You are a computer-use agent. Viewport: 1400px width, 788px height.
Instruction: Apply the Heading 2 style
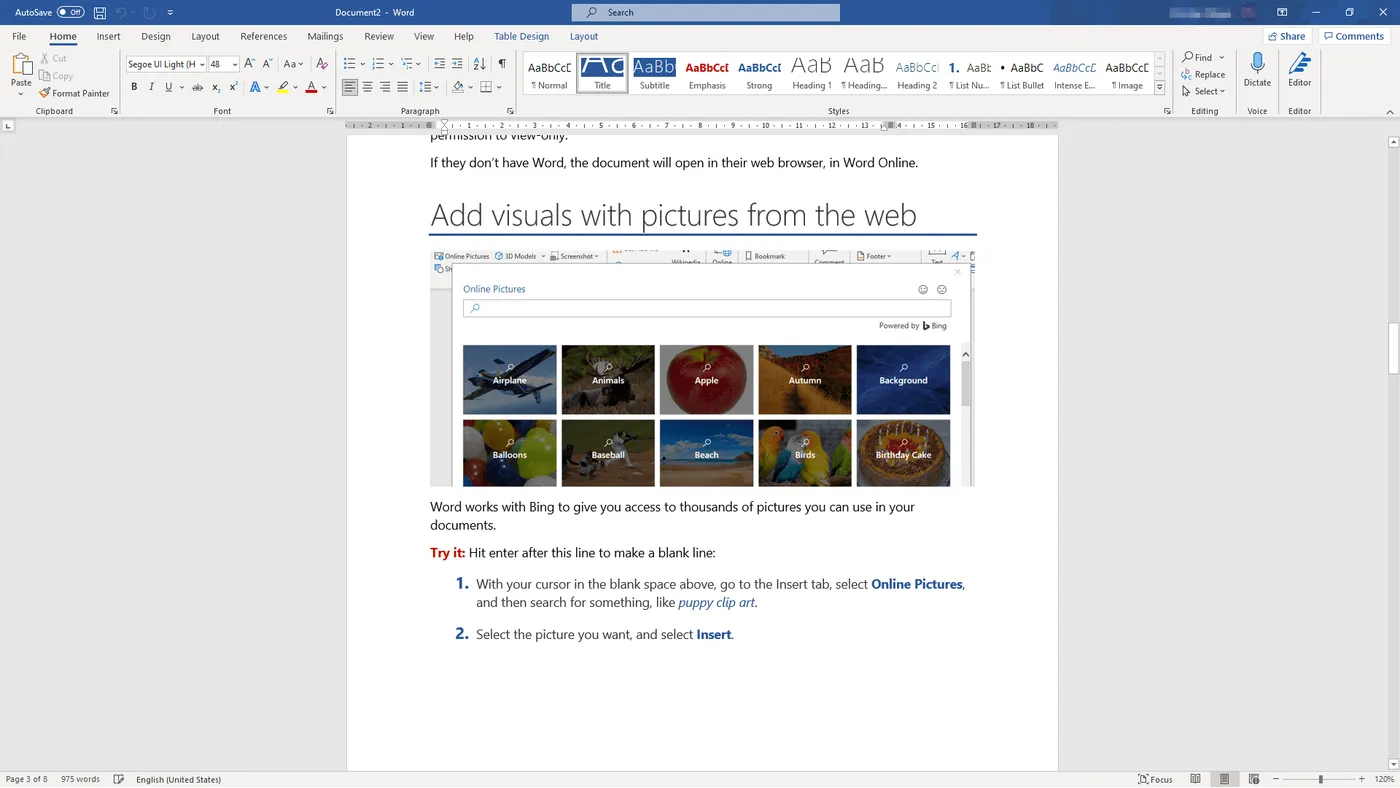pyautogui.click(x=916, y=73)
